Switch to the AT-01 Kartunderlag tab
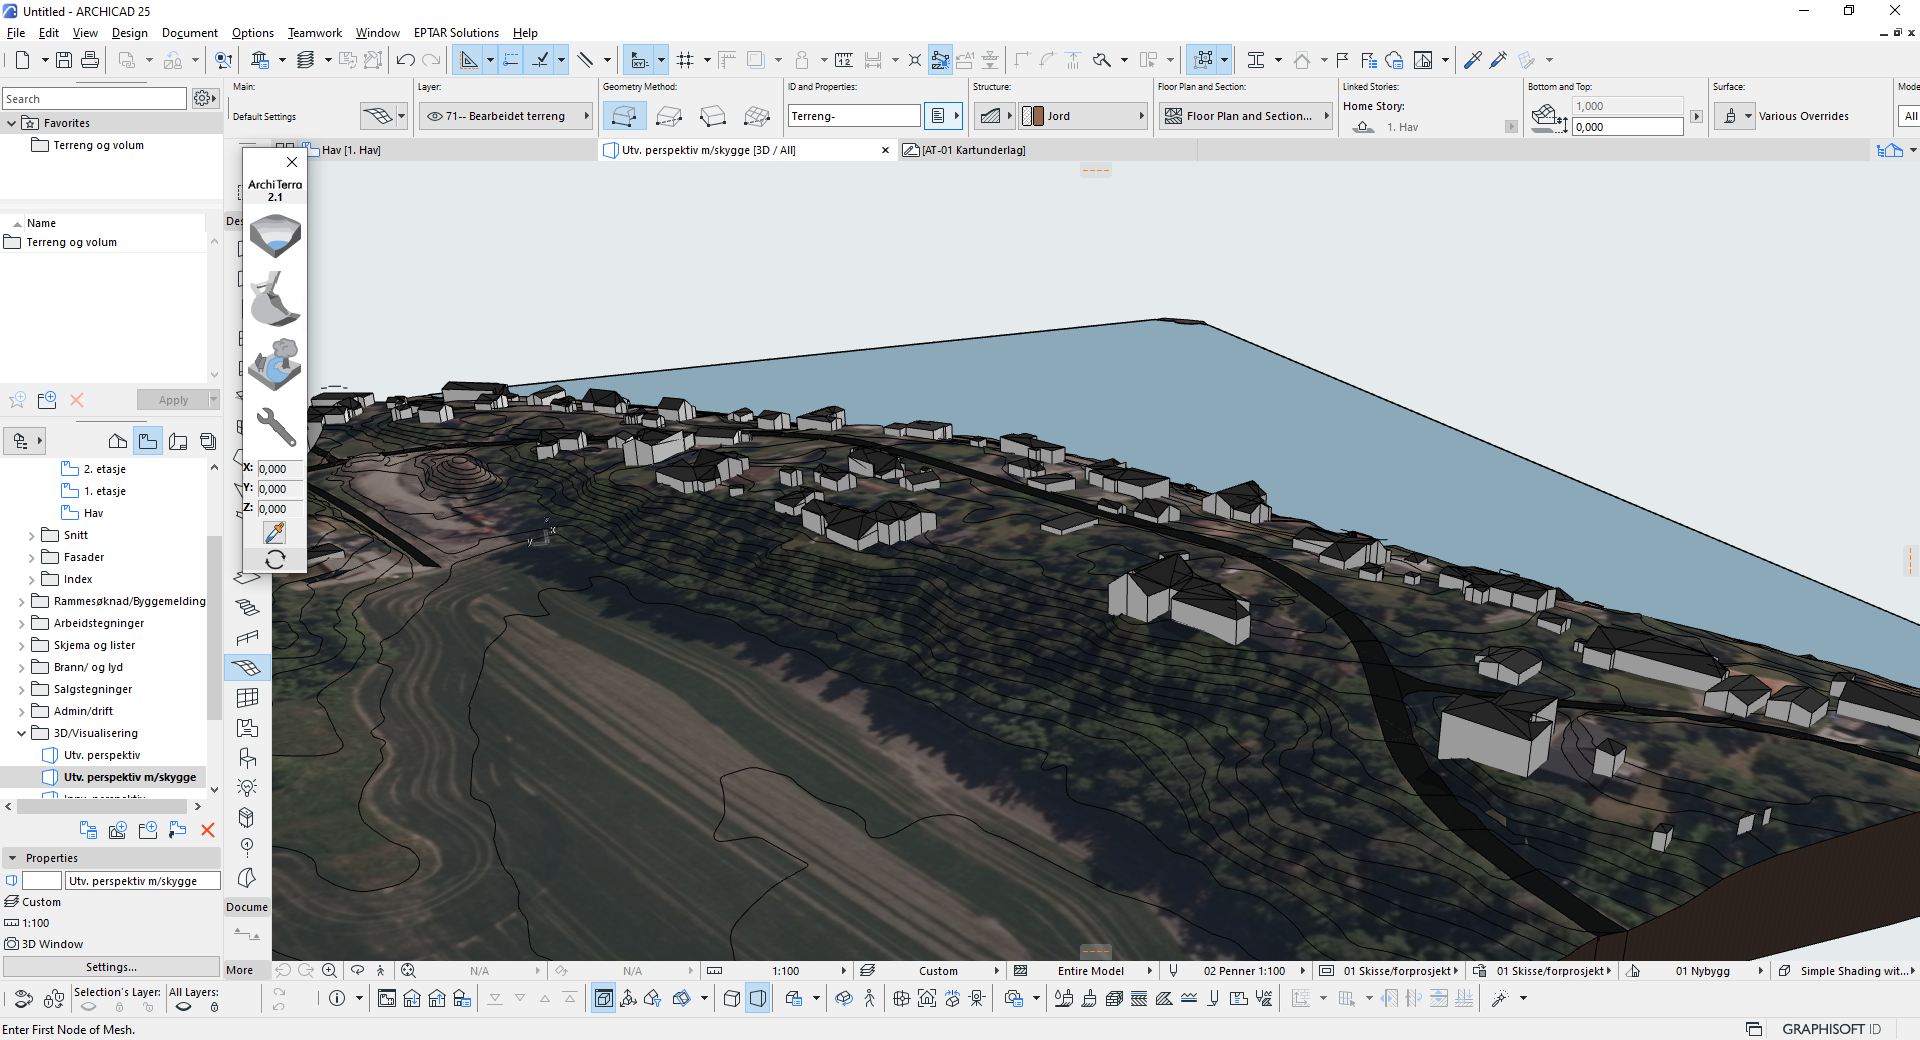1920x1040 pixels. (x=972, y=150)
